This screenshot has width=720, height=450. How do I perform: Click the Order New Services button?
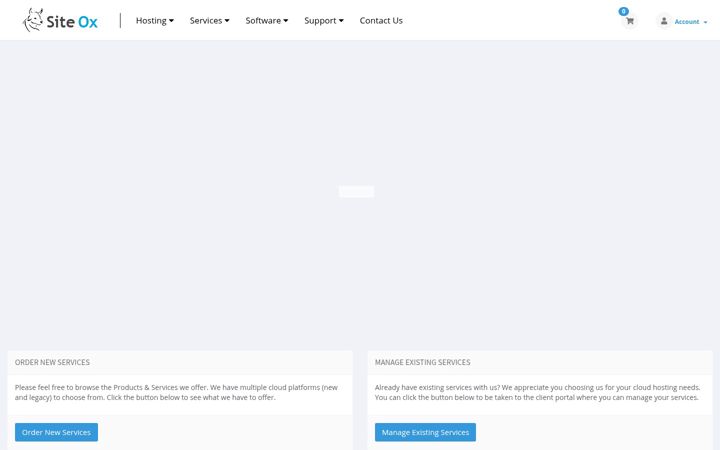click(x=56, y=432)
